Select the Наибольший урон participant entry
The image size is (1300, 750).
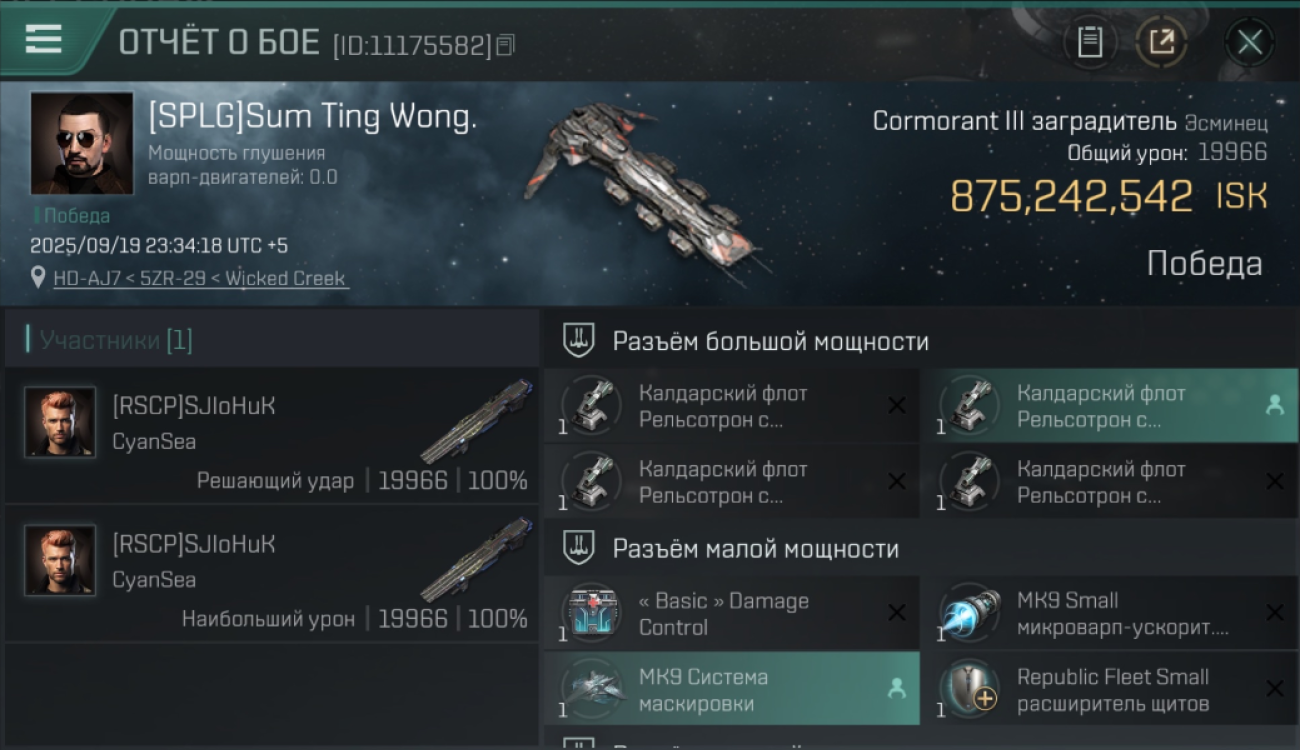point(272,574)
